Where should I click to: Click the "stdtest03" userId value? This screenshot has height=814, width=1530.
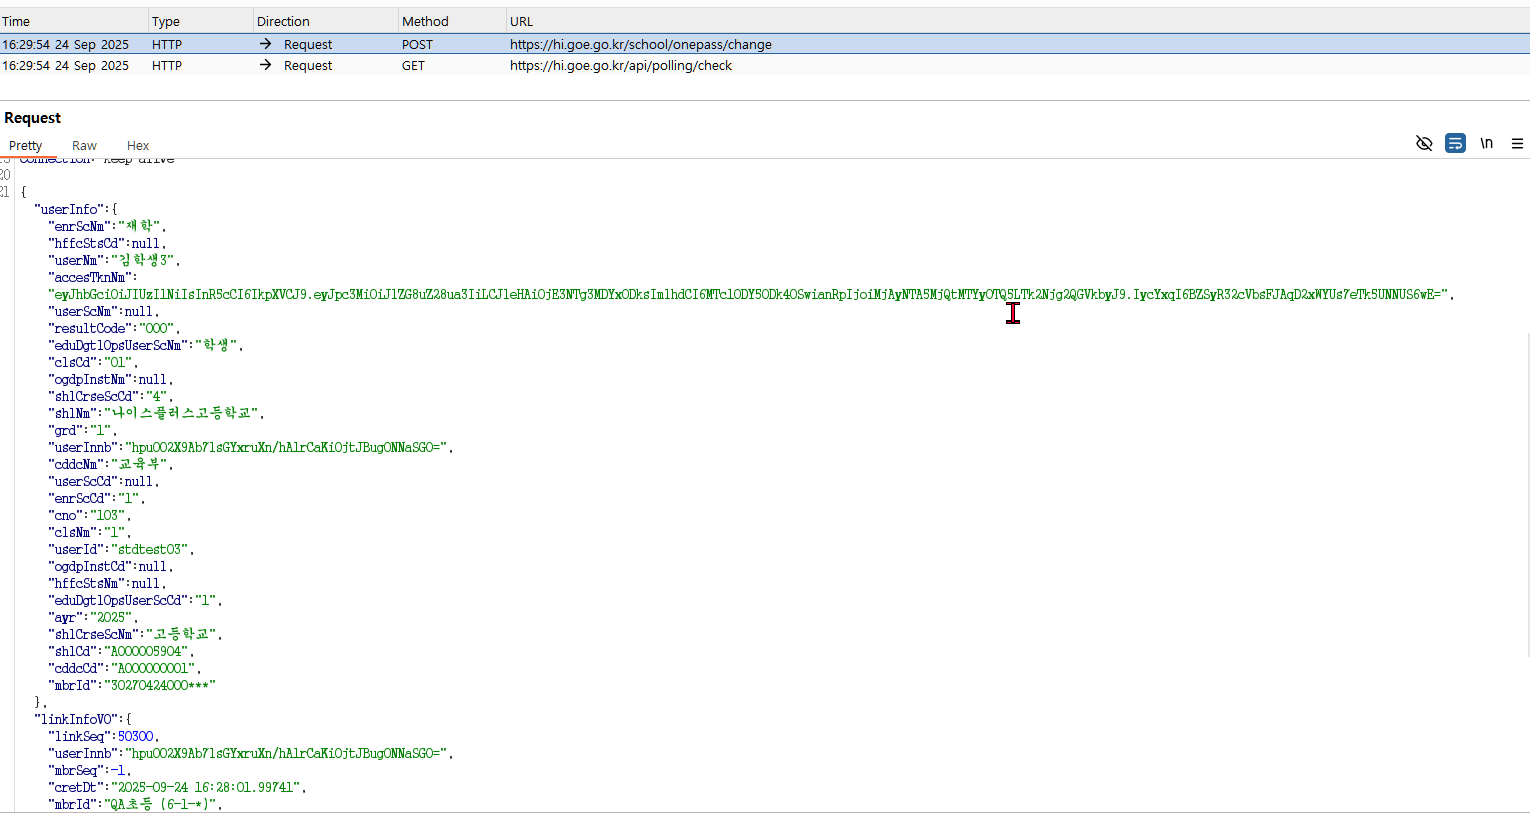(x=152, y=549)
